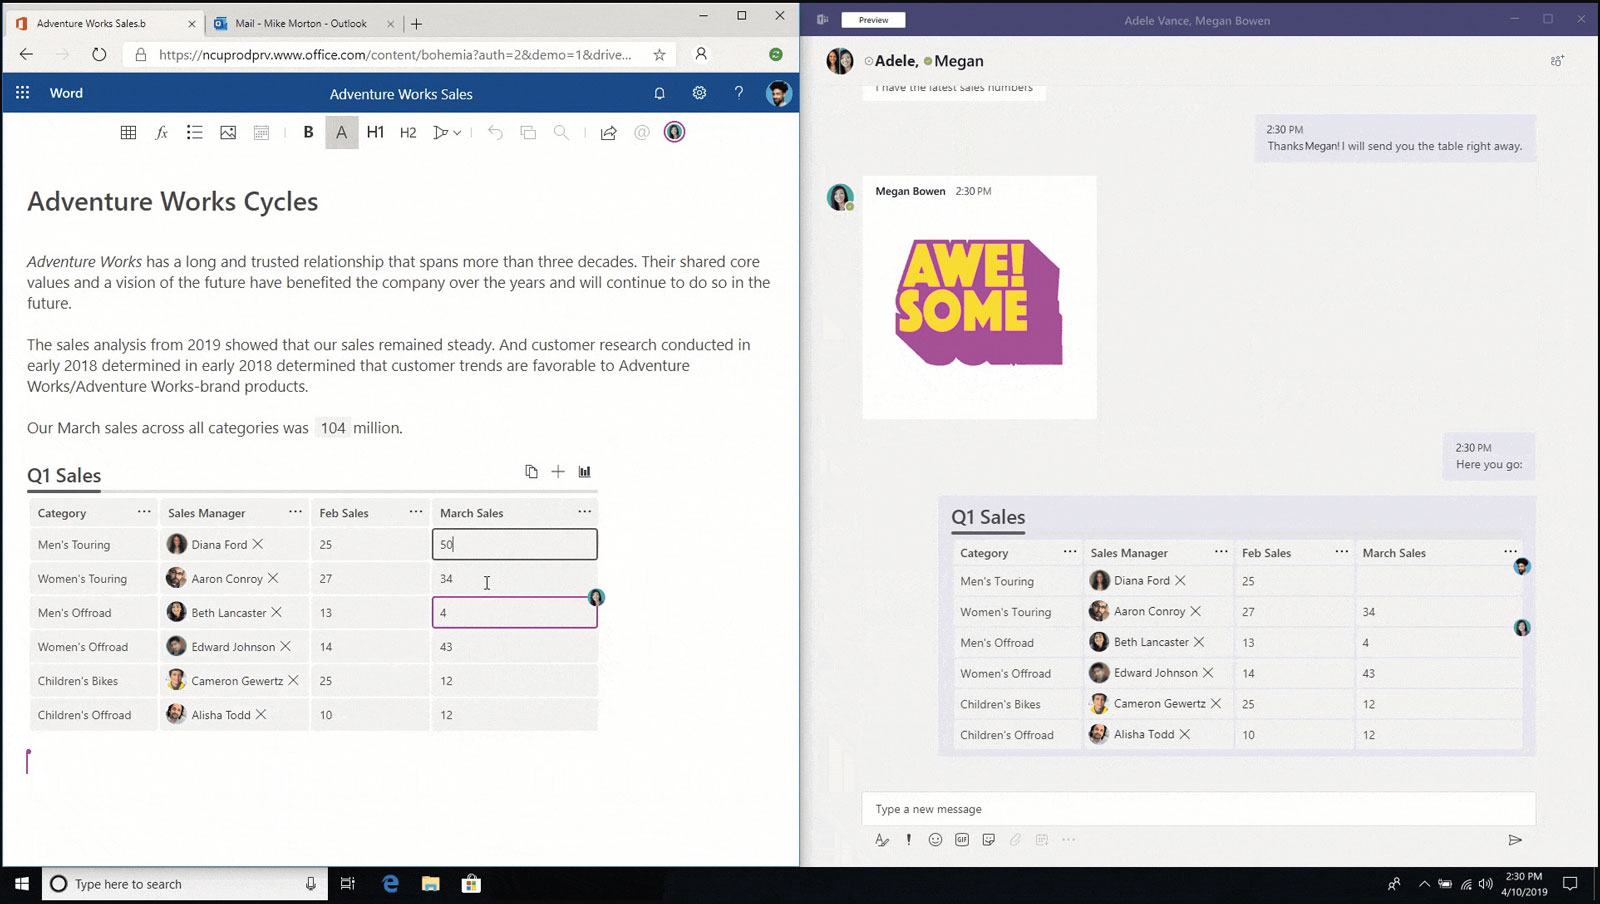Viewport: 1600px width, 904px height.
Task: Open settings gear in Word header
Action: (x=699, y=93)
